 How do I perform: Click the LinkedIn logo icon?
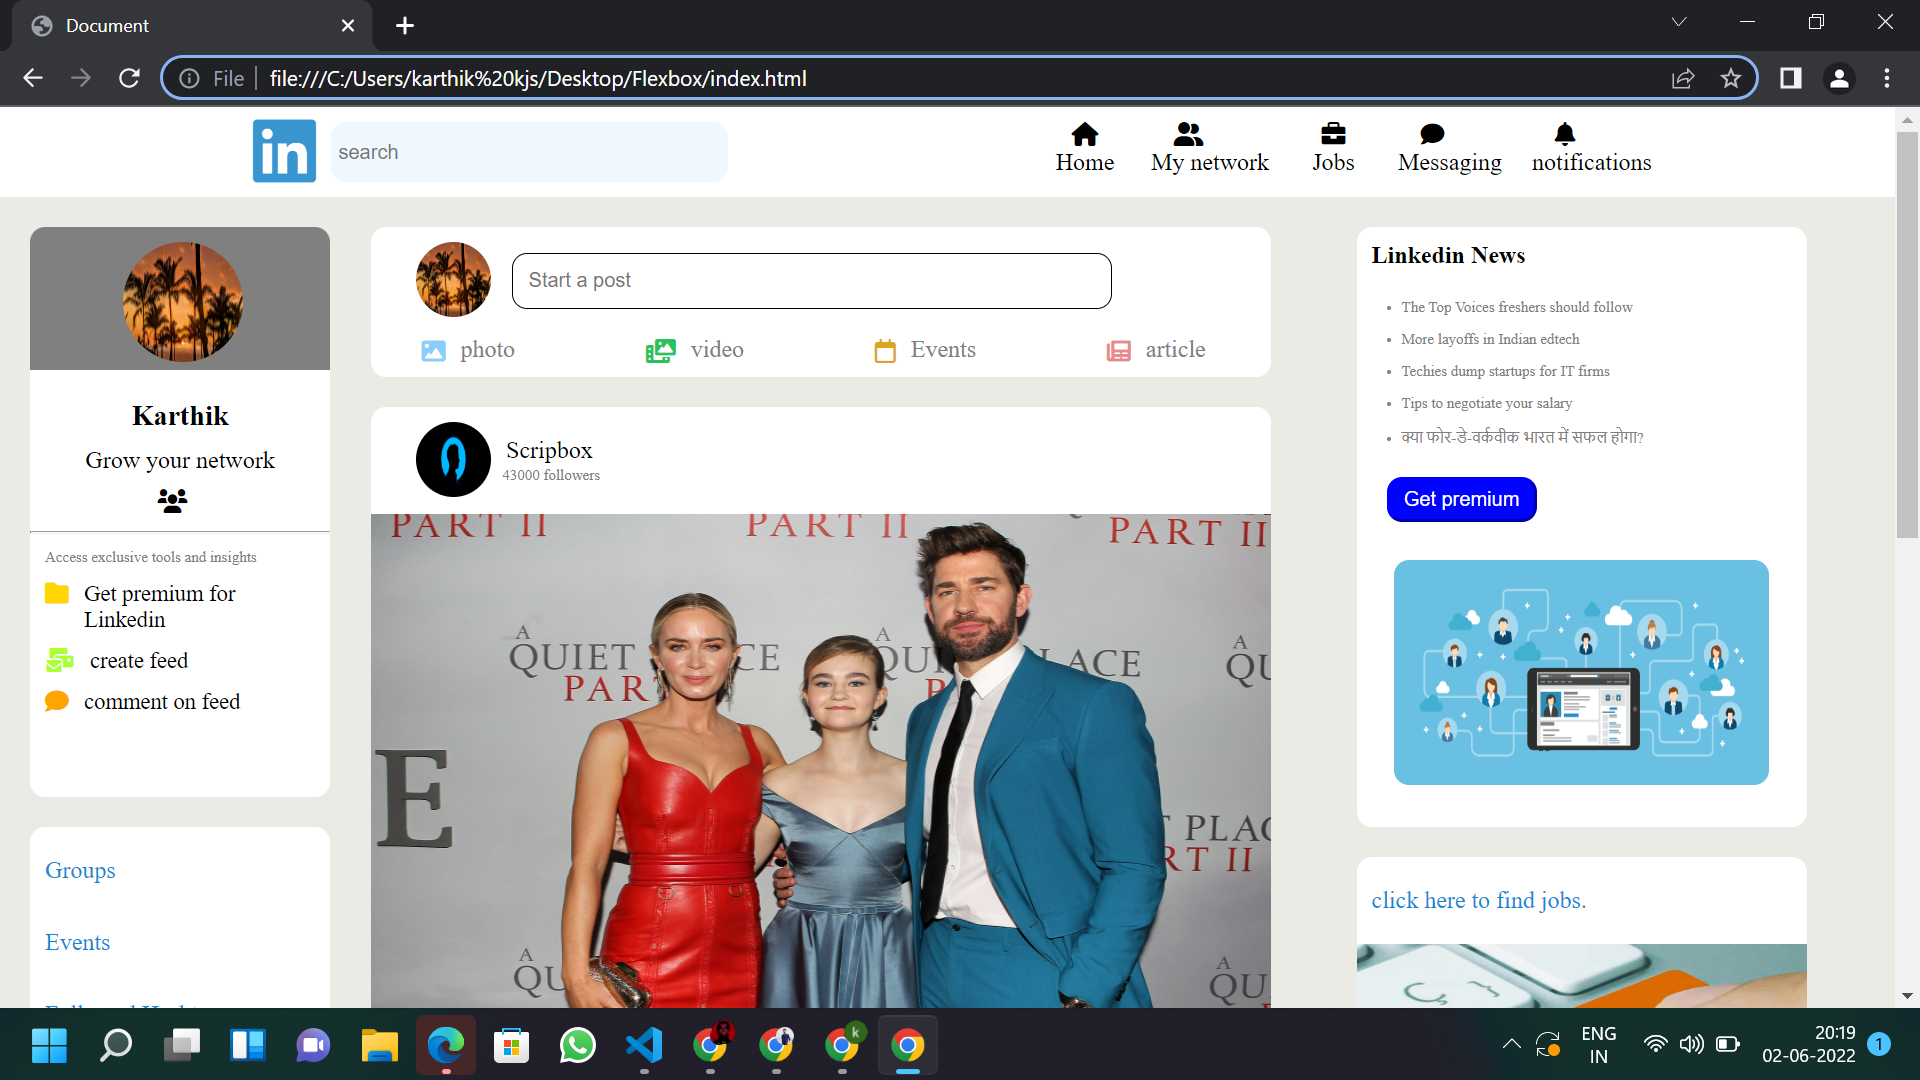coord(284,151)
